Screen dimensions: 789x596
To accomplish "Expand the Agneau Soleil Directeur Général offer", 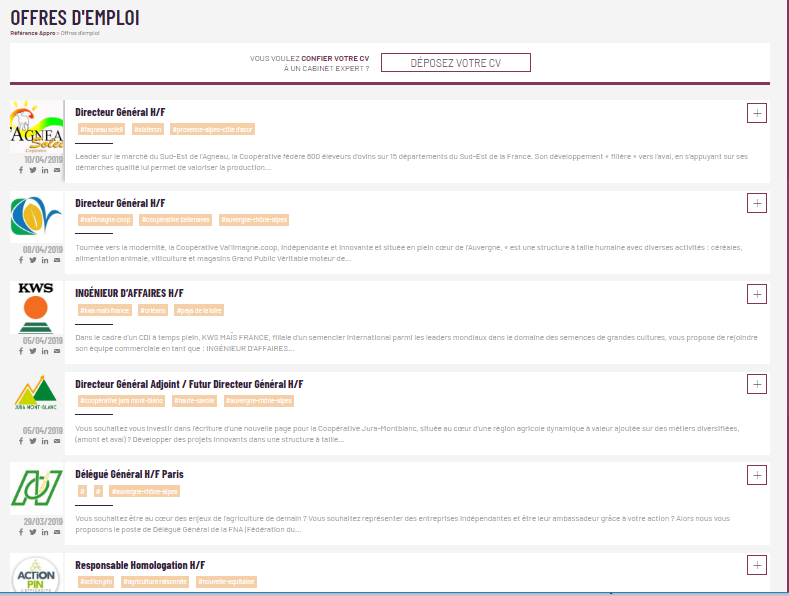I will (x=757, y=113).
